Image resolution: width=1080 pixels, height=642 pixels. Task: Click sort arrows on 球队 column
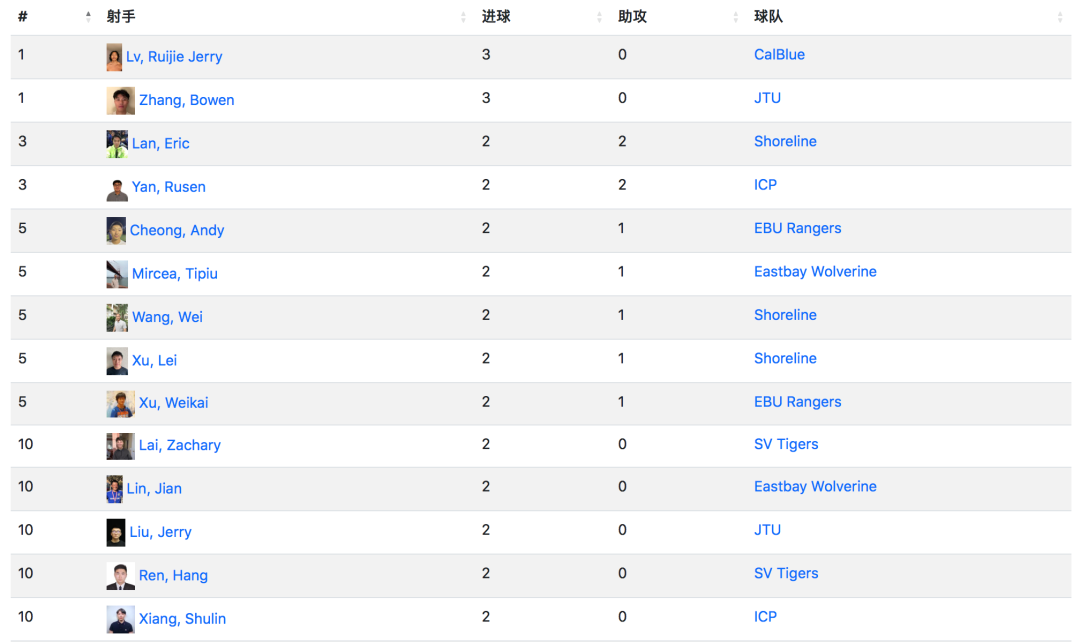coord(1060,17)
